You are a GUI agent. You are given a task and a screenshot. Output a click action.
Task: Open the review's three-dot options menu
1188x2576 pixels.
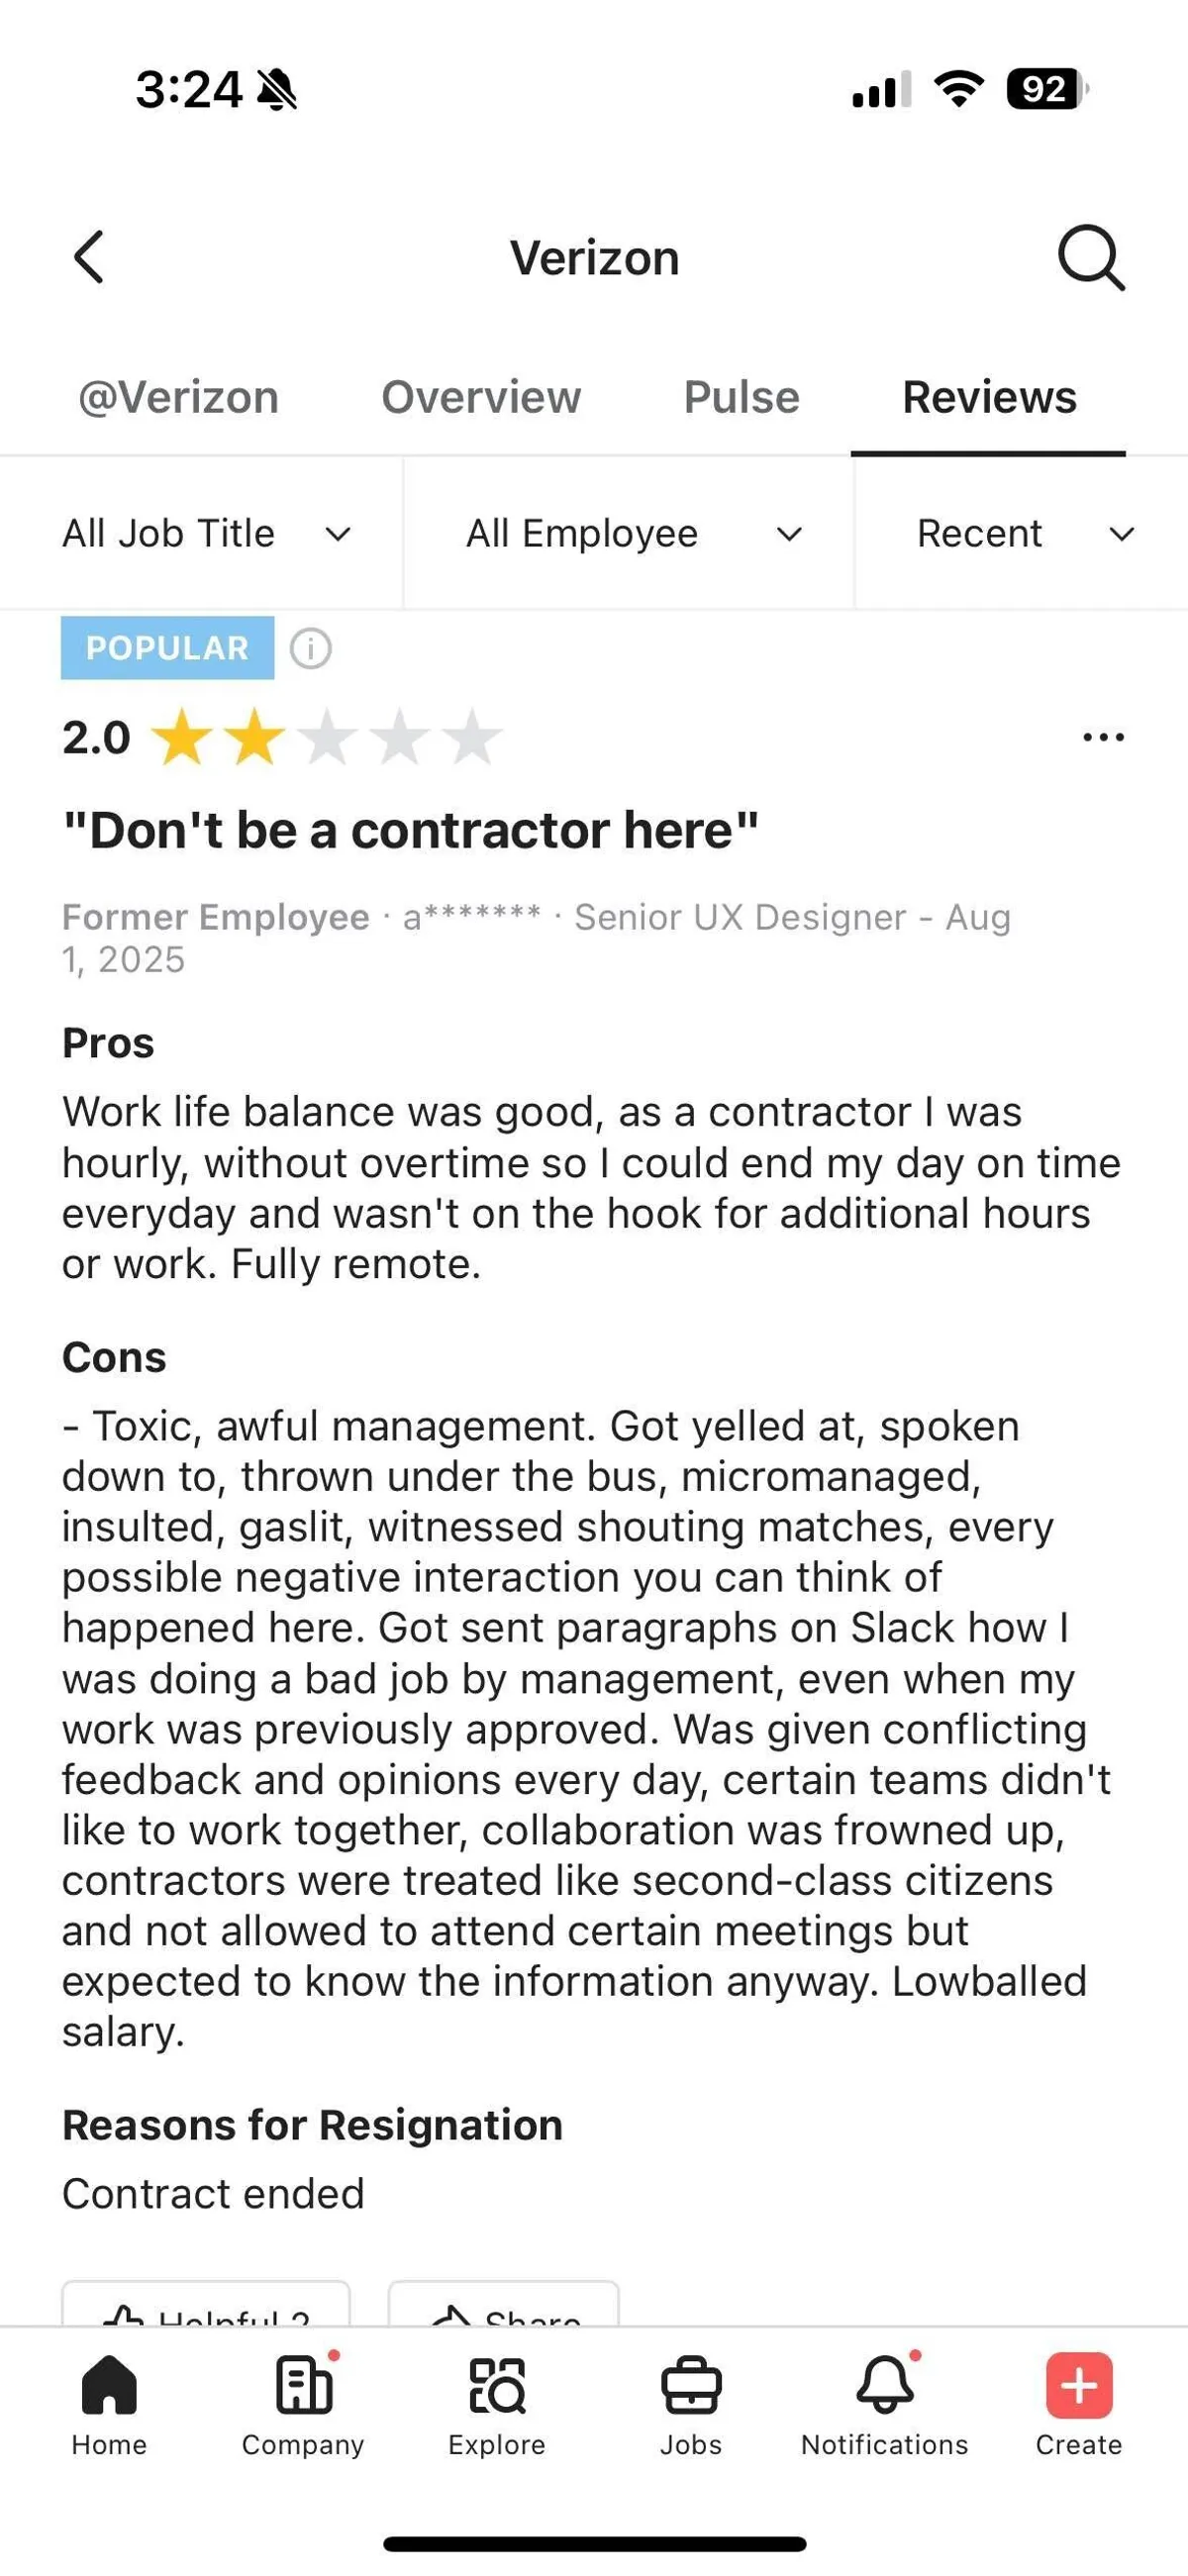tap(1103, 738)
